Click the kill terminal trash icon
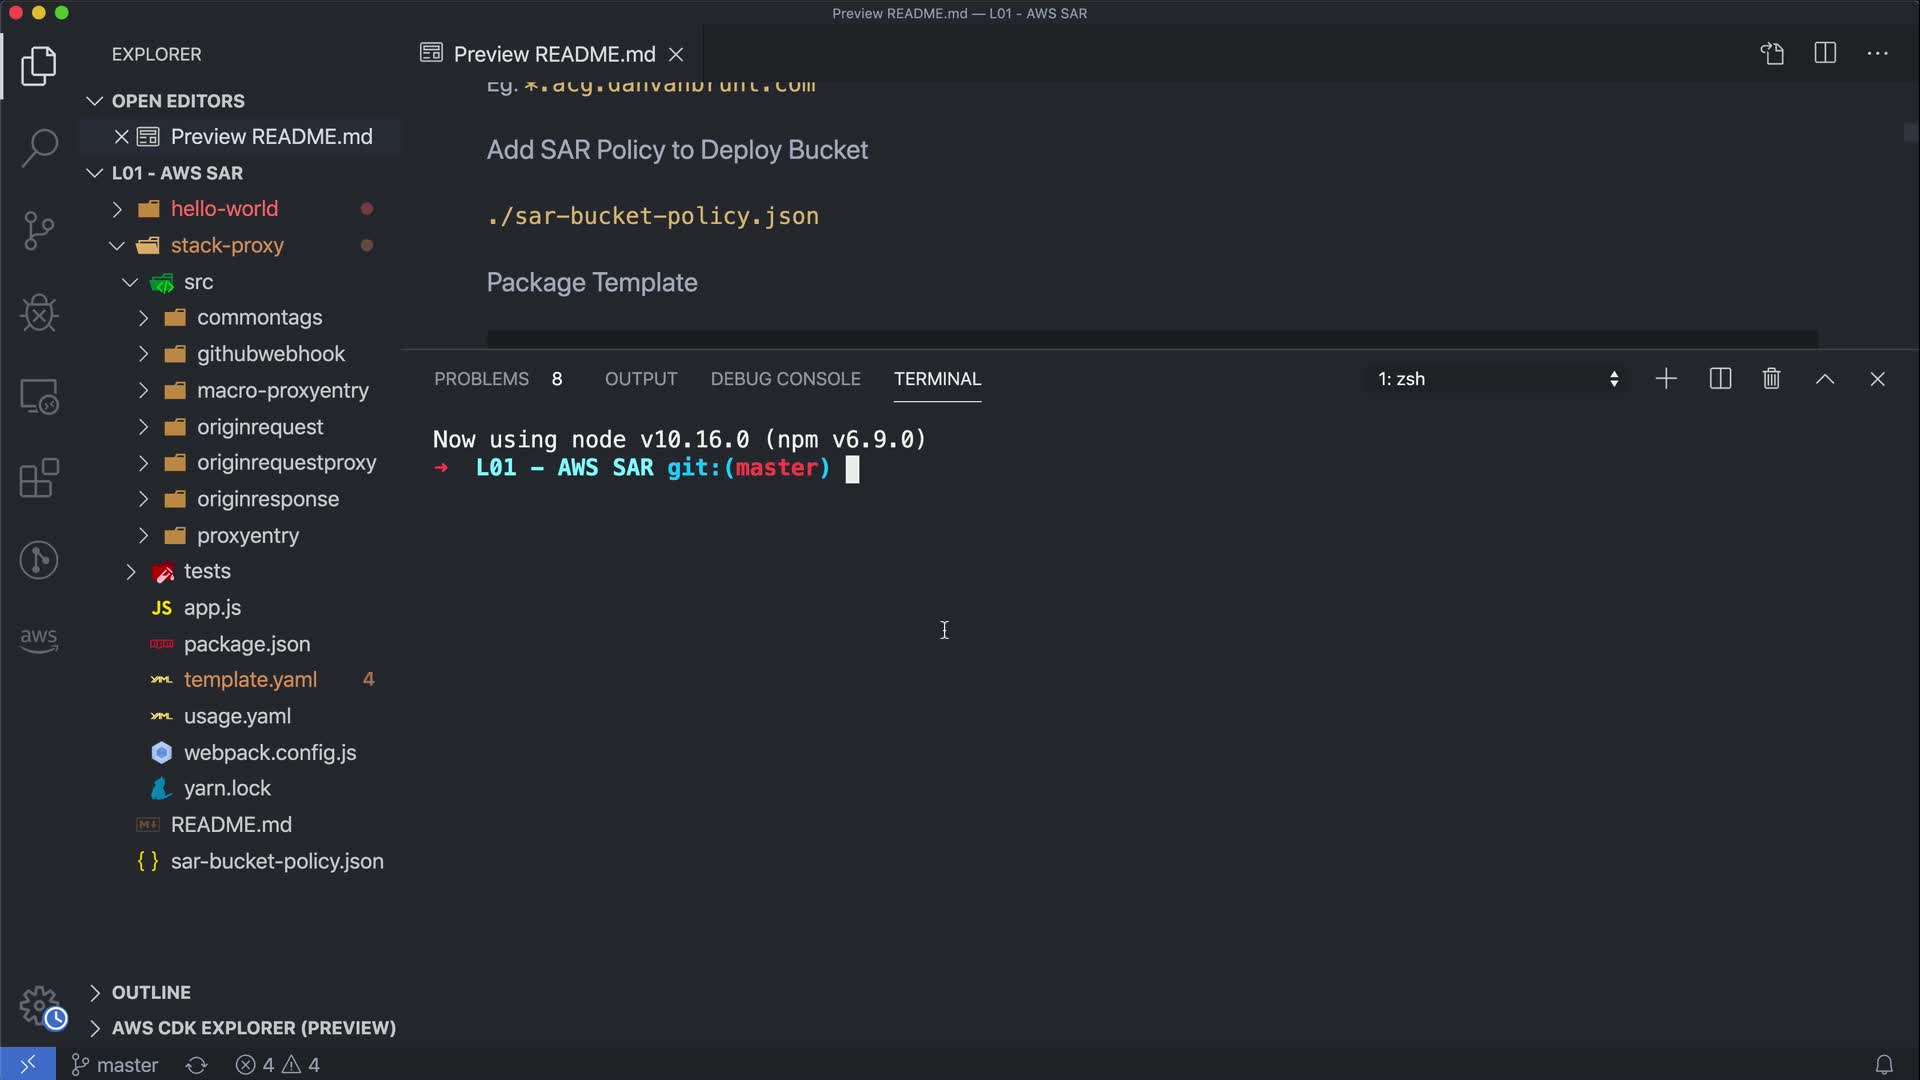Screen dimensions: 1920x1080 [x=1771, y=379]
